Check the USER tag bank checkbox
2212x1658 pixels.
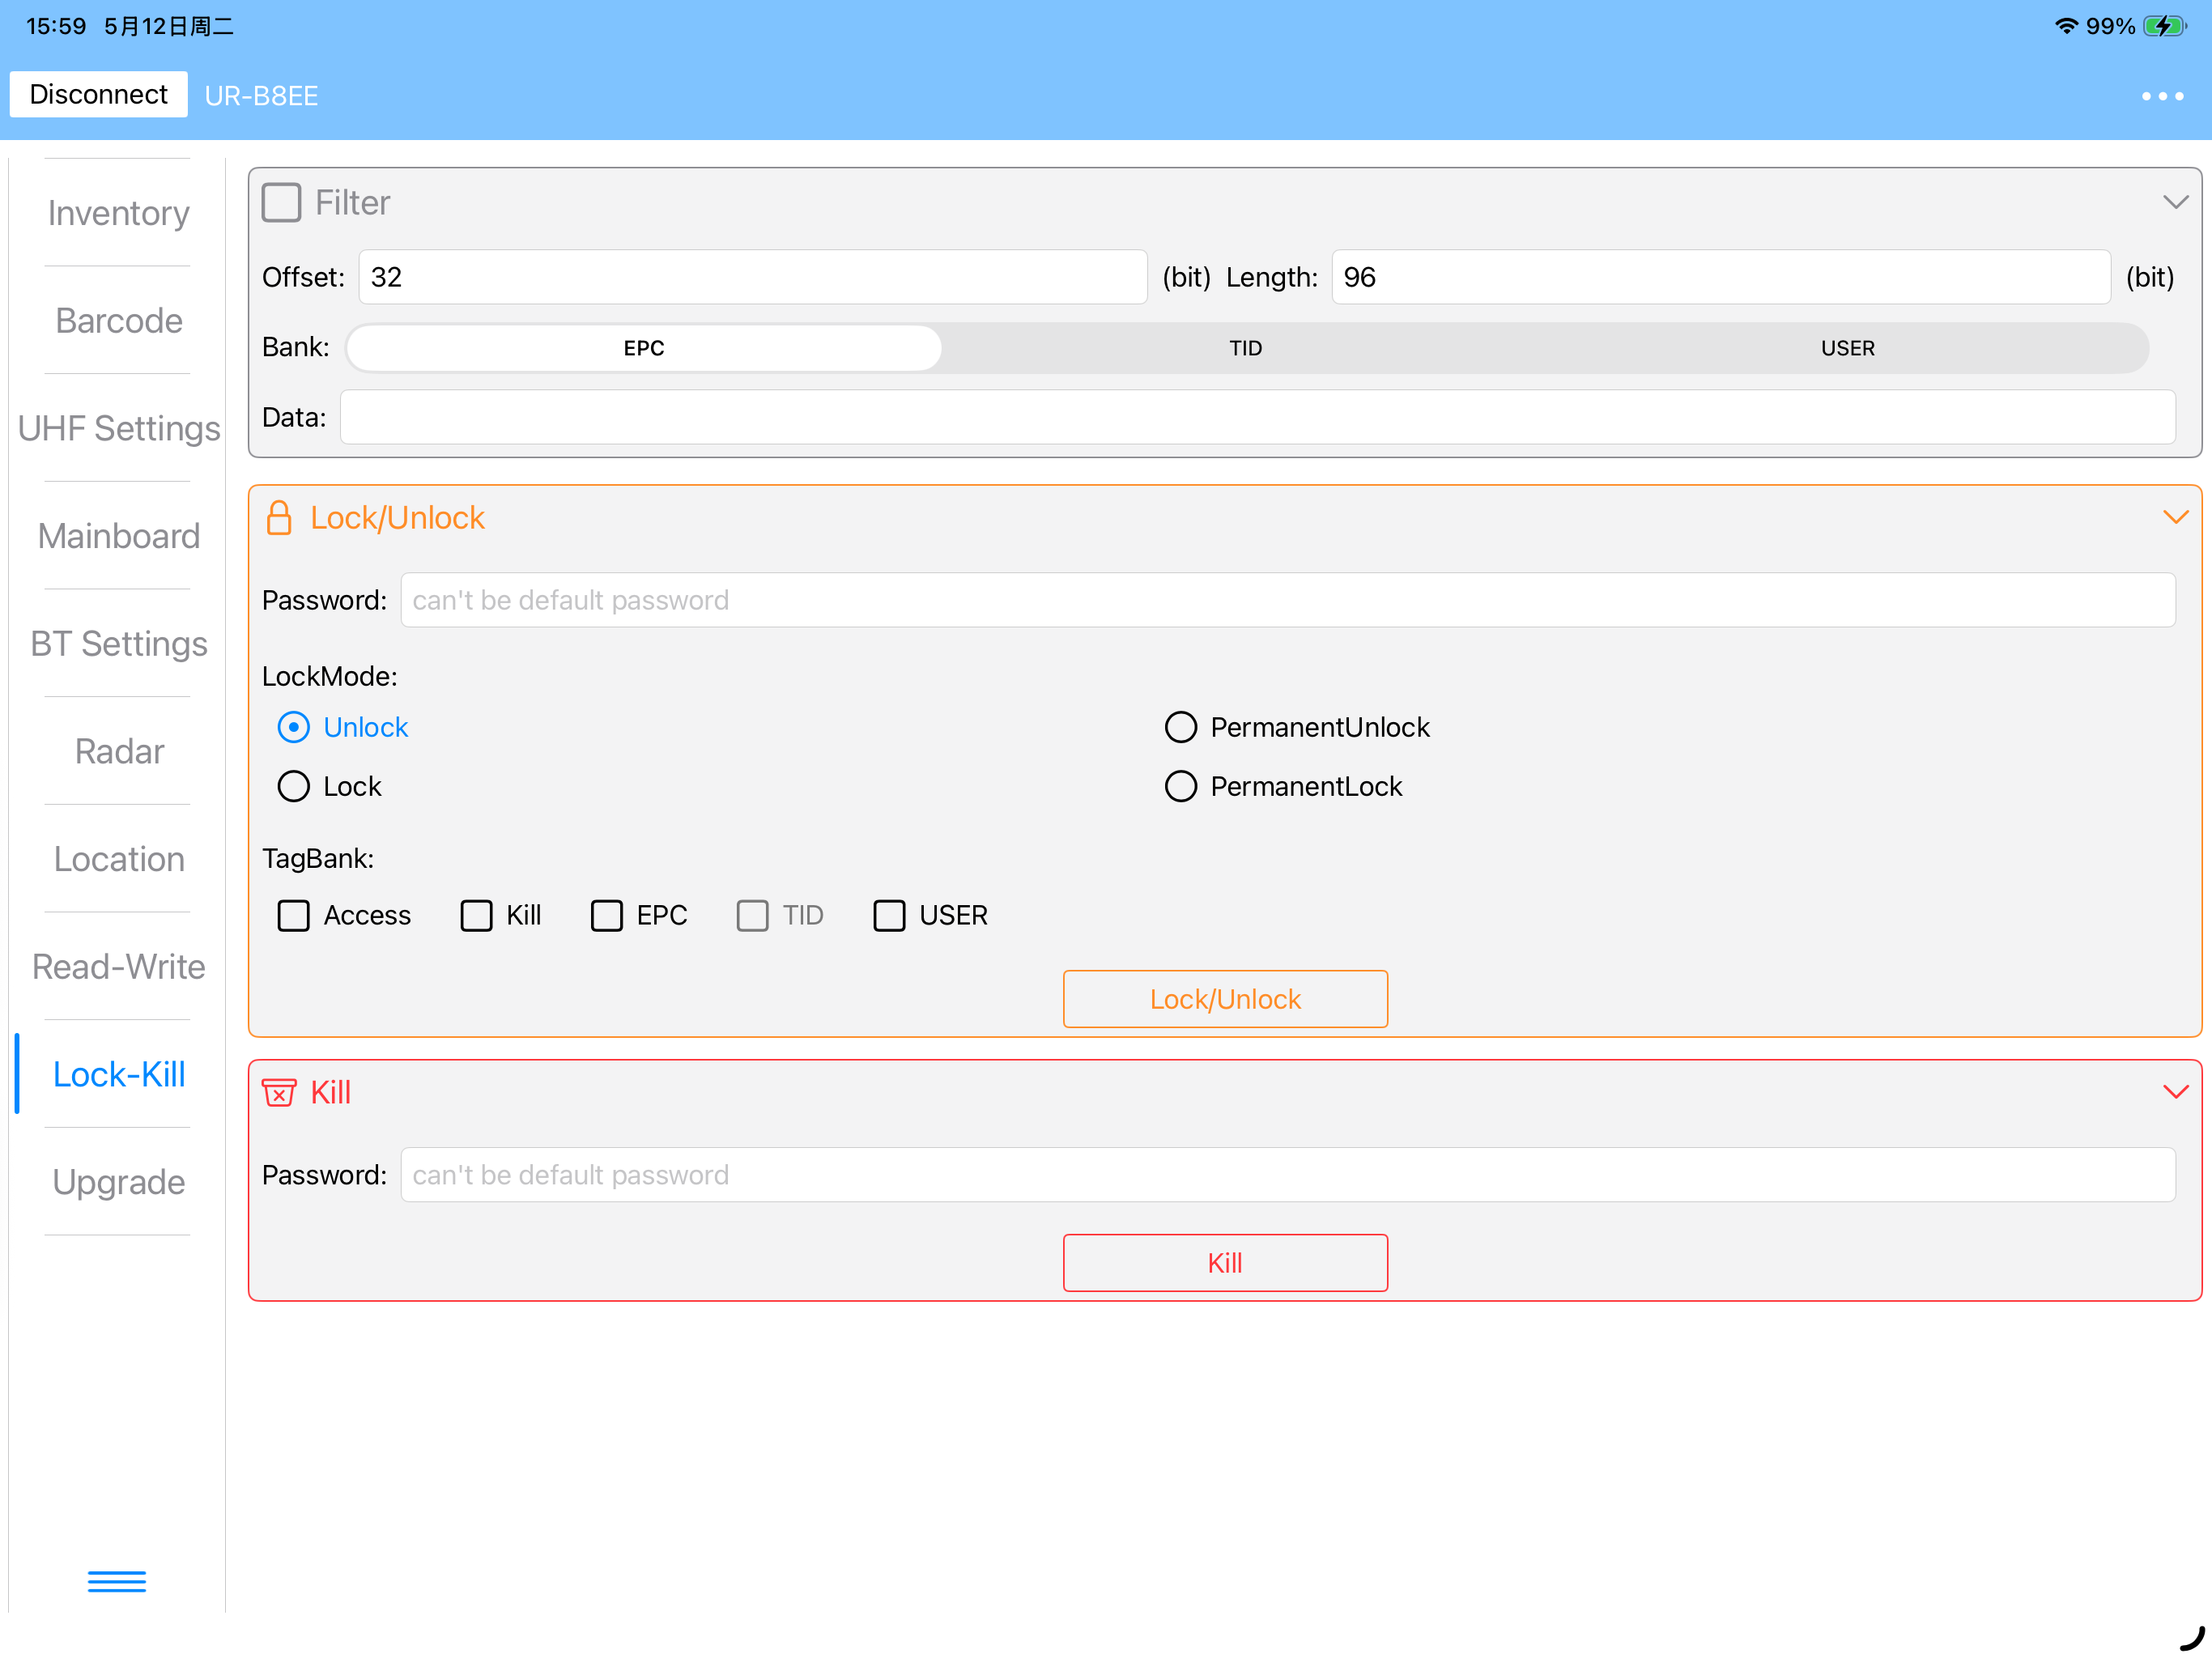(x=889, y=915)
